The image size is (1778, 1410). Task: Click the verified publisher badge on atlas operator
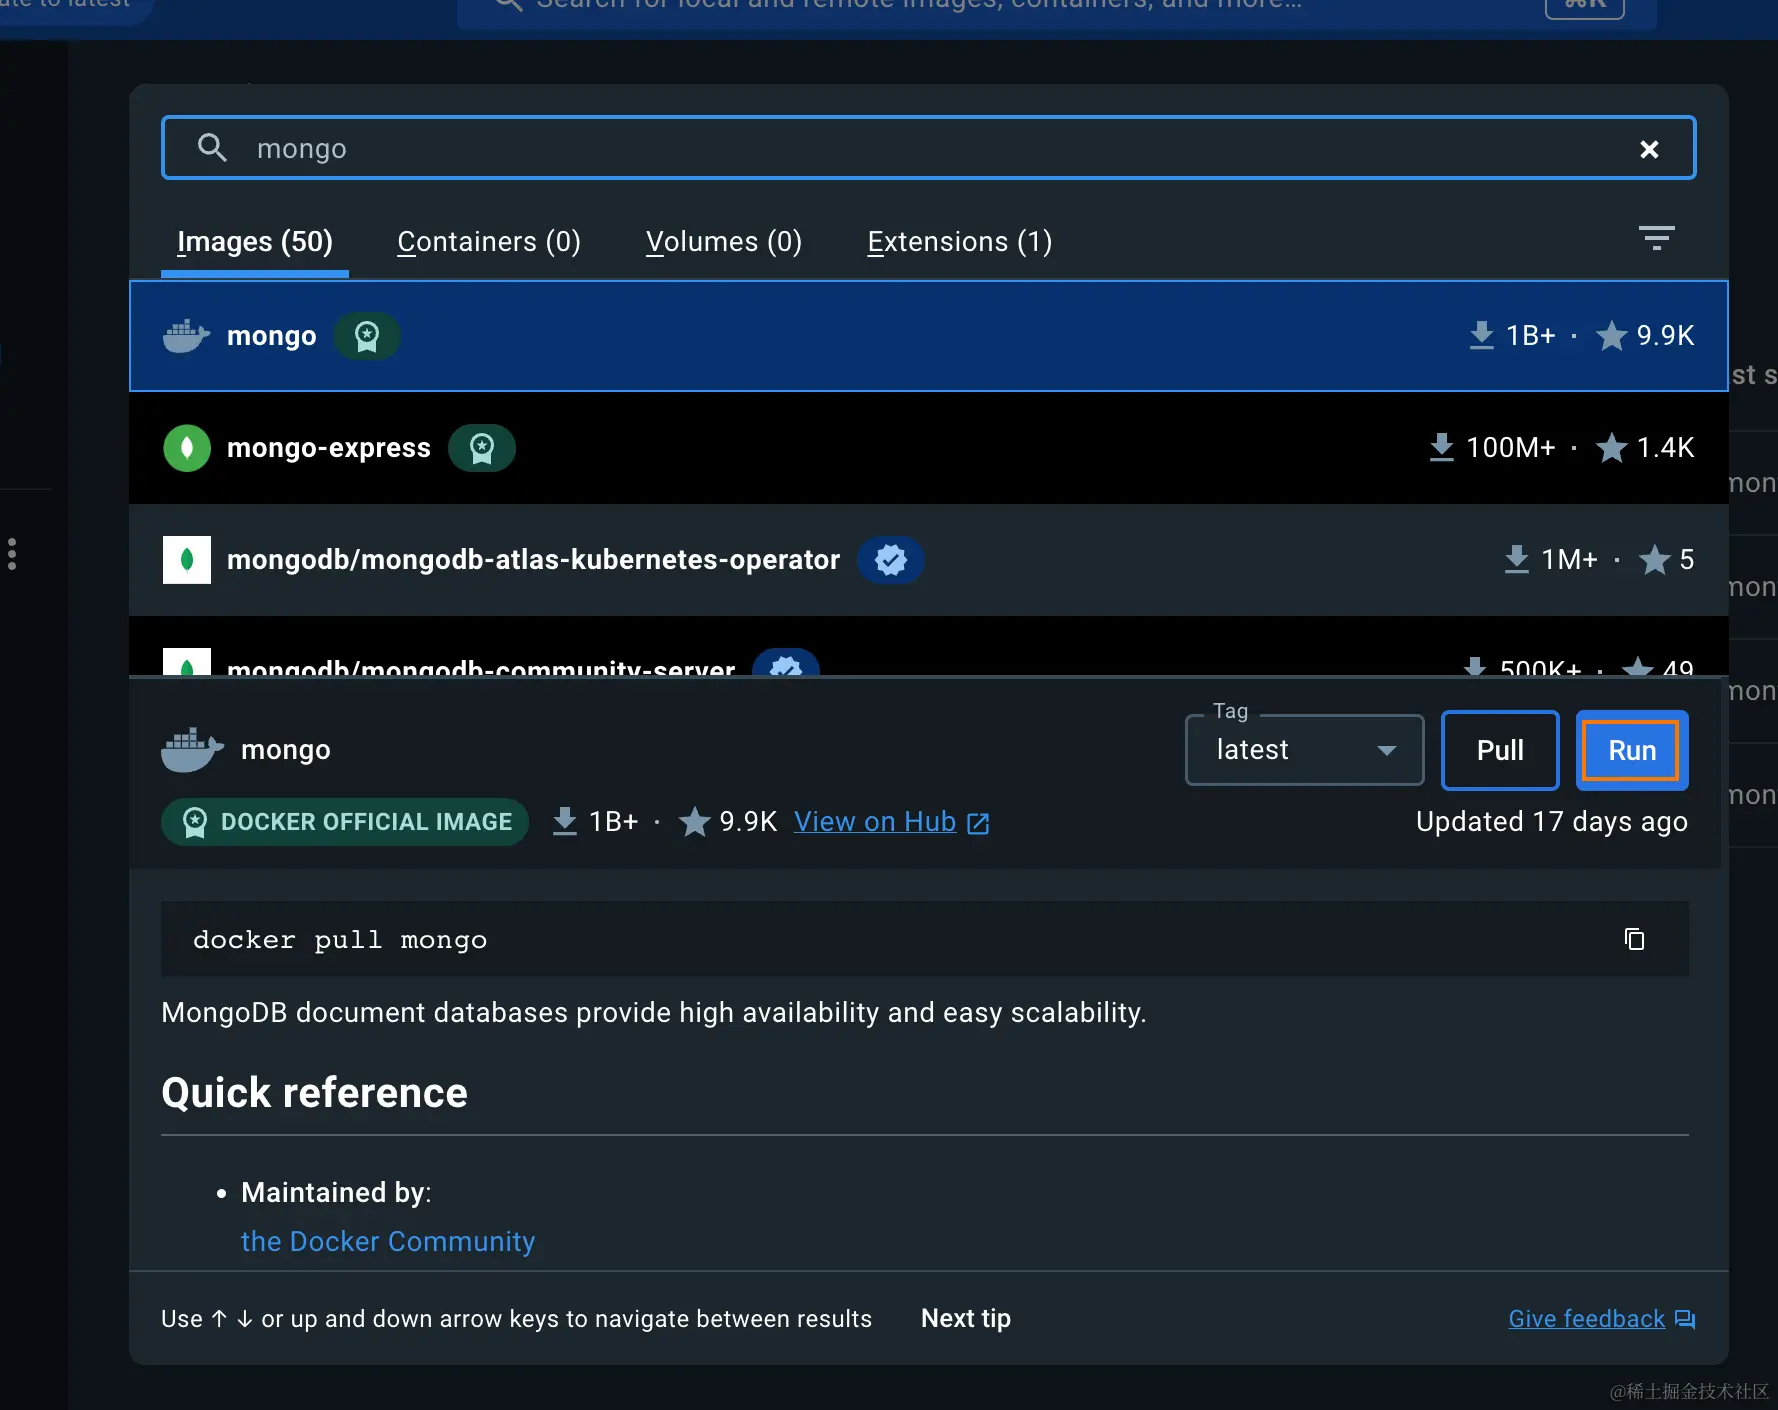891,560
